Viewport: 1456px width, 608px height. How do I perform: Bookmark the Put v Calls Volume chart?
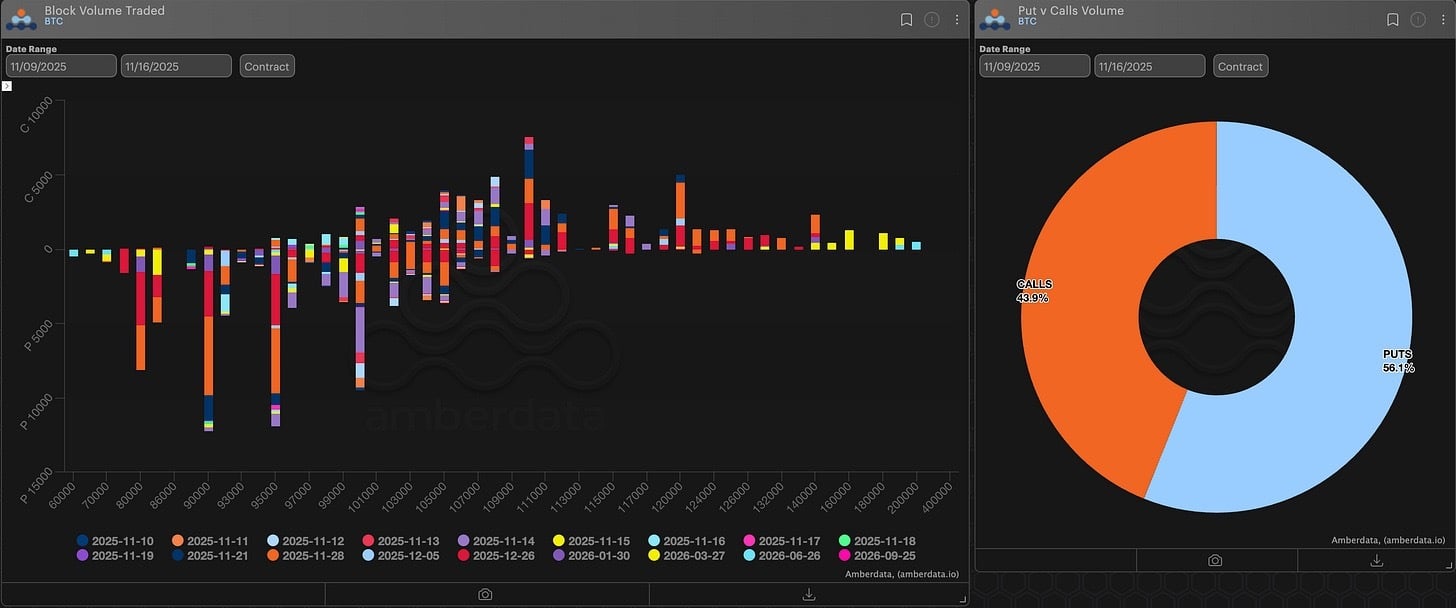tap(1392, 19)
